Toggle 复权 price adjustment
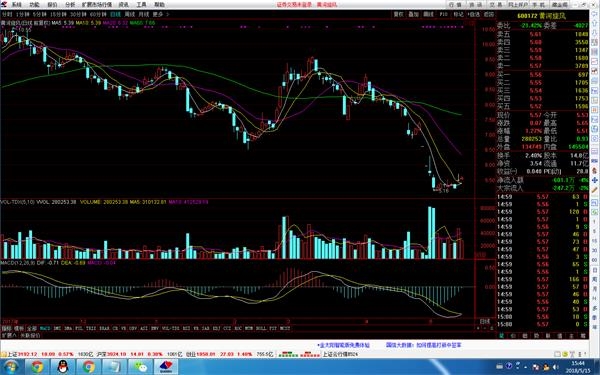This screenshot has width=600, height=375. 398,14
